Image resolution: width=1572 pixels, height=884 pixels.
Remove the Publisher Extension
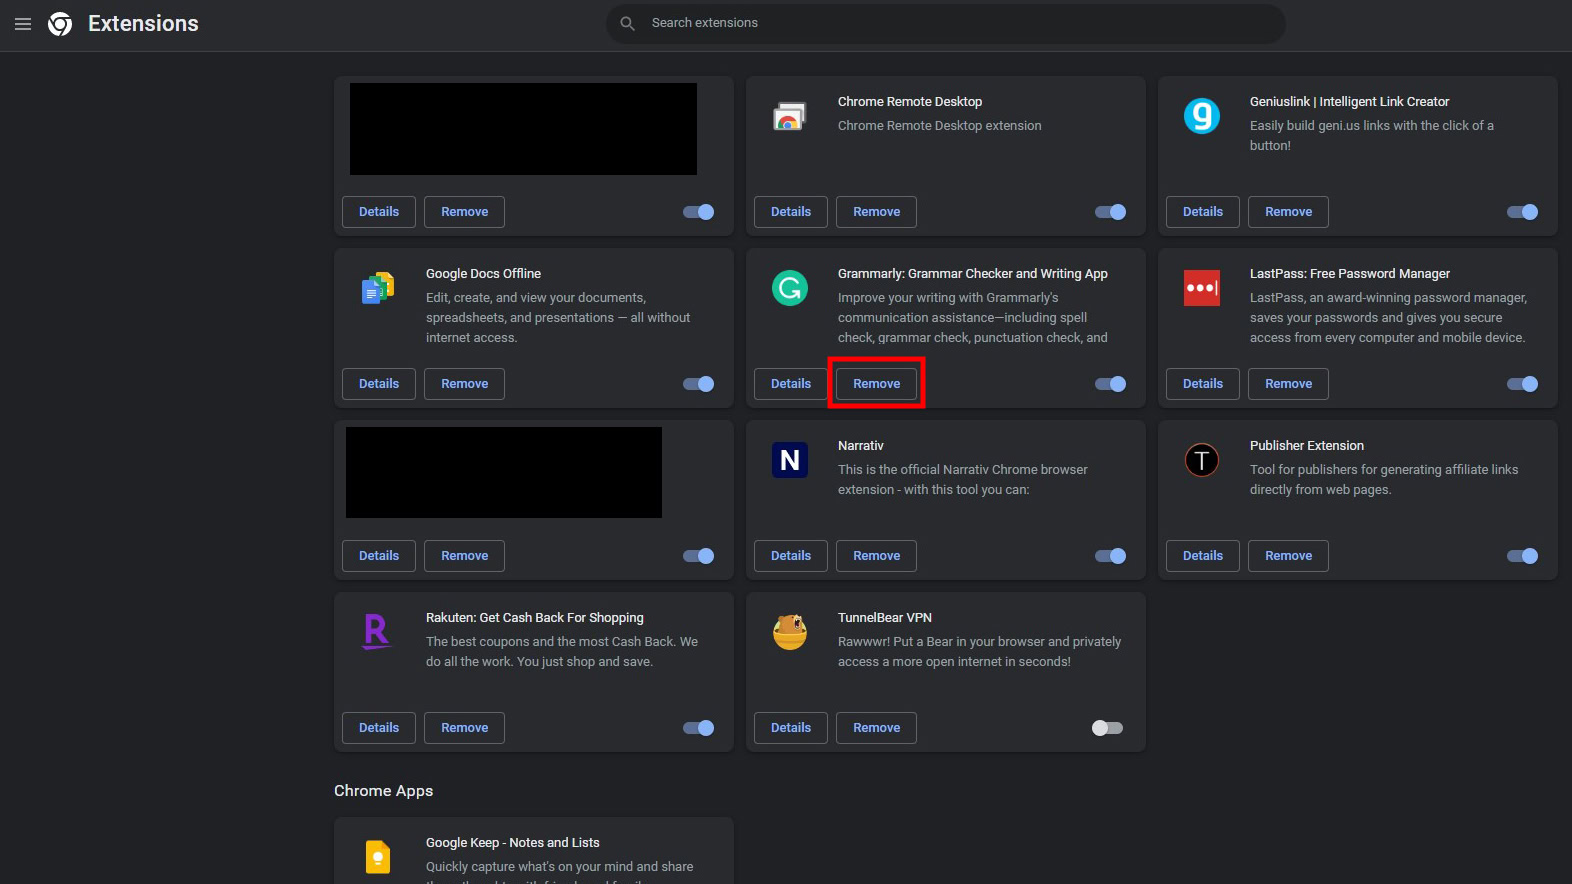click(1289, 556)
